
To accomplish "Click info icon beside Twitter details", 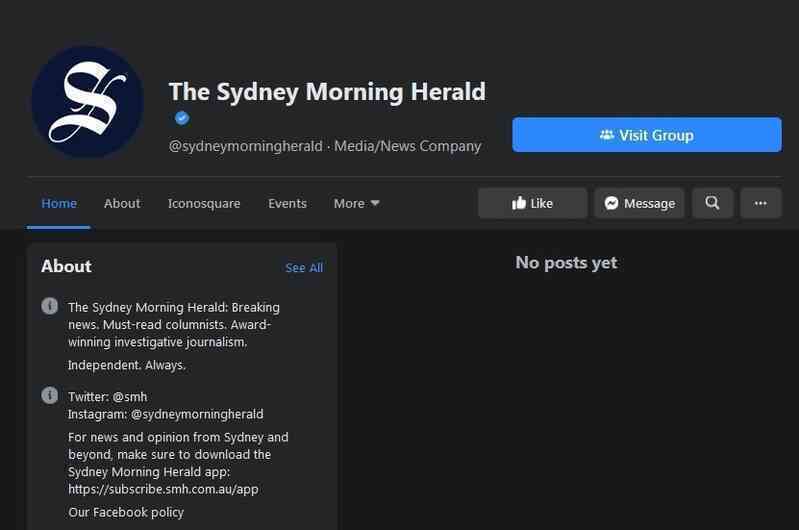I will pos(49,395).
